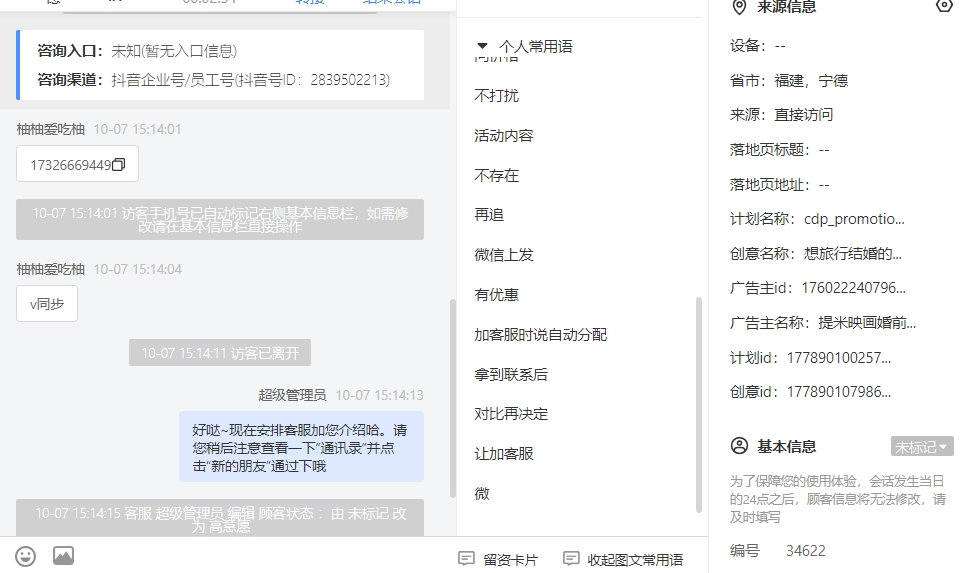
Task: Click the 计划id 177890100257... value
Action: pos(839,358)
